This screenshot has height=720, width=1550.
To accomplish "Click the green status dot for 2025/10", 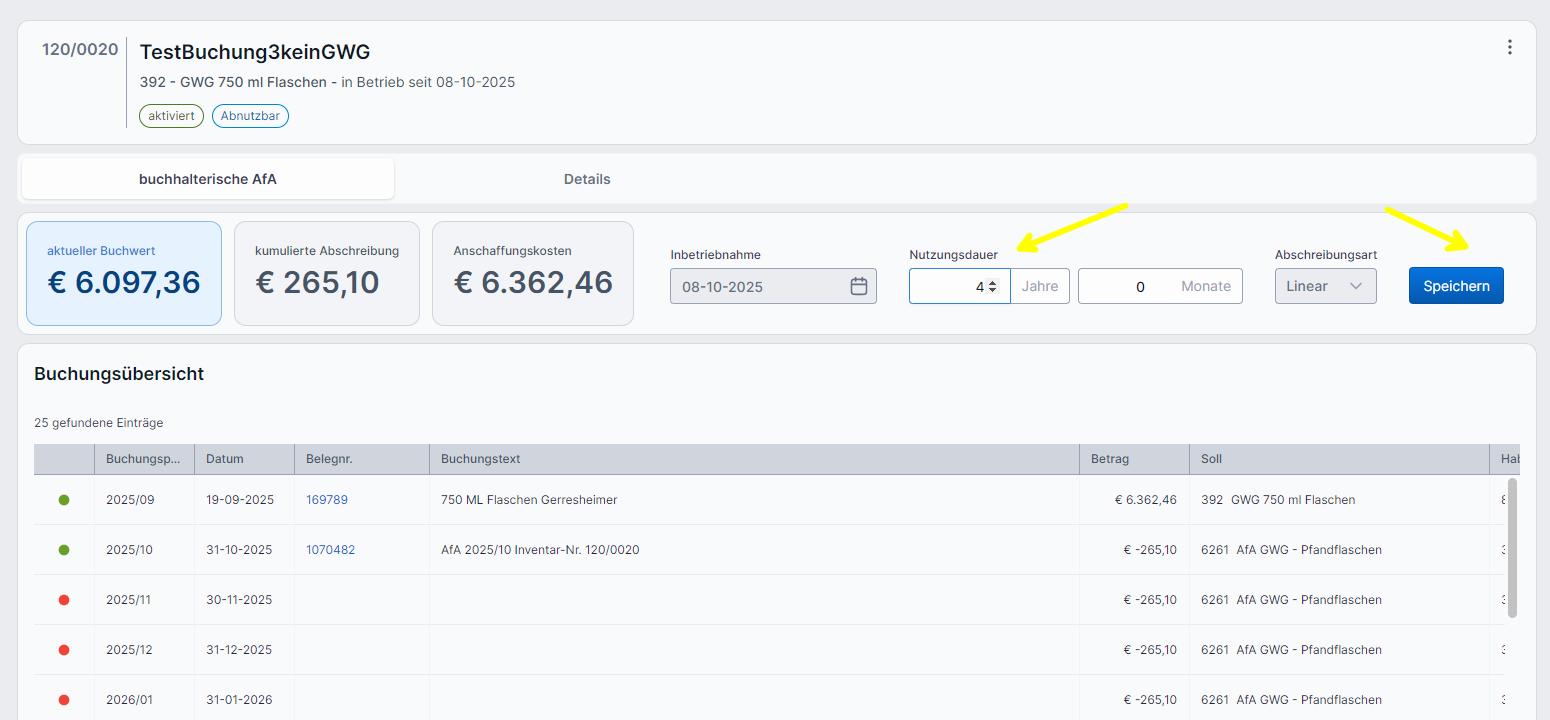I will point(64,550).
